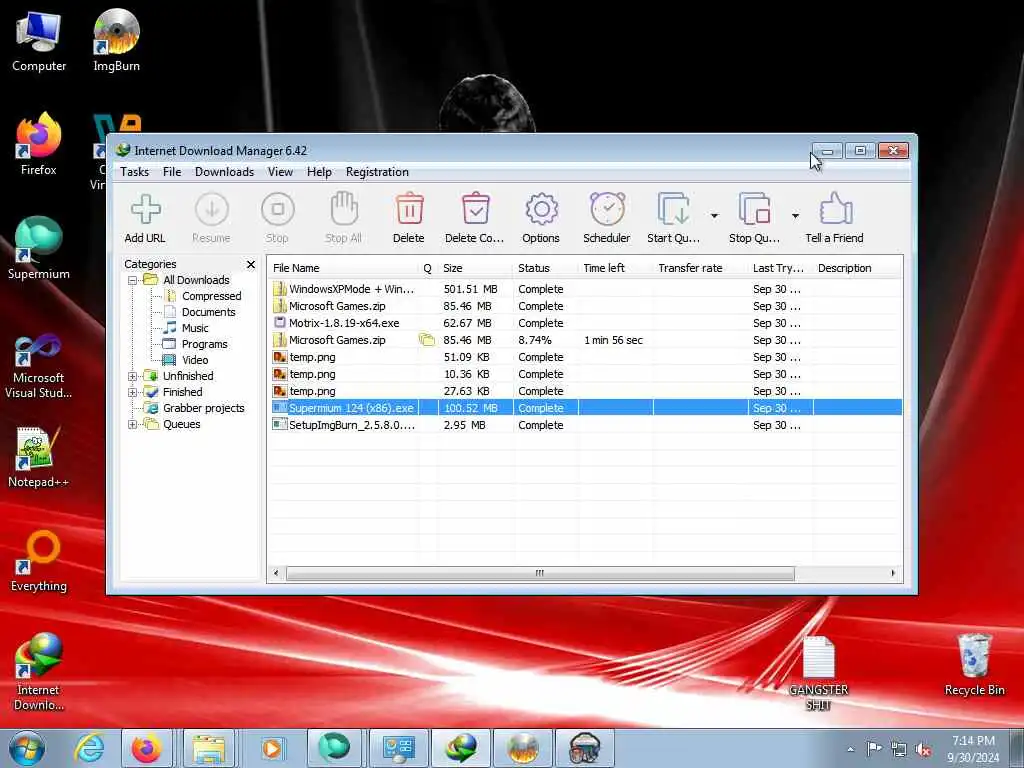Click the scrollbar left arrow
This screenshot has width=1024, height=768.
[x=276, y=573]
